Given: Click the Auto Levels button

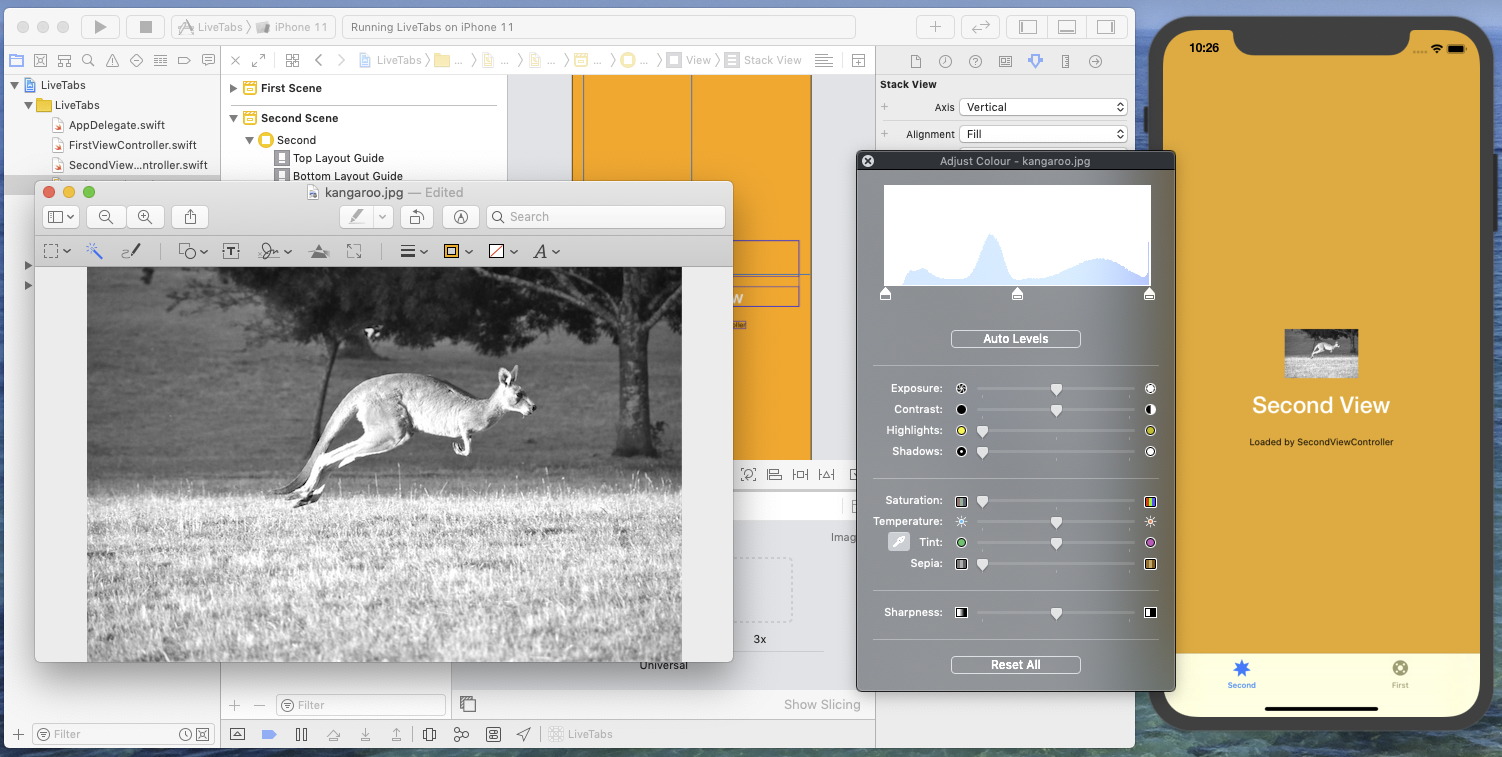Looking at the screenshot, I should [x=1015, y=339].
